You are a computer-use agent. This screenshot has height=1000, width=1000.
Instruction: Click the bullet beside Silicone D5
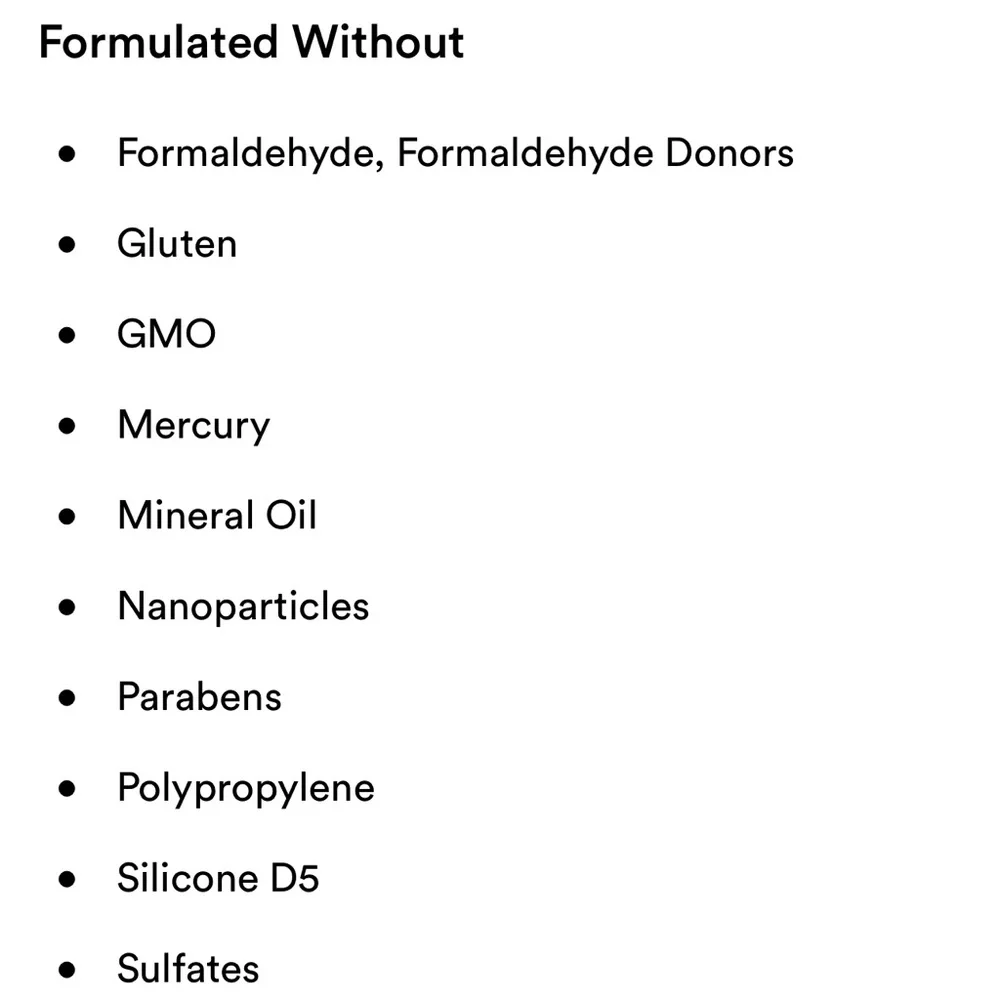(67, 879)
